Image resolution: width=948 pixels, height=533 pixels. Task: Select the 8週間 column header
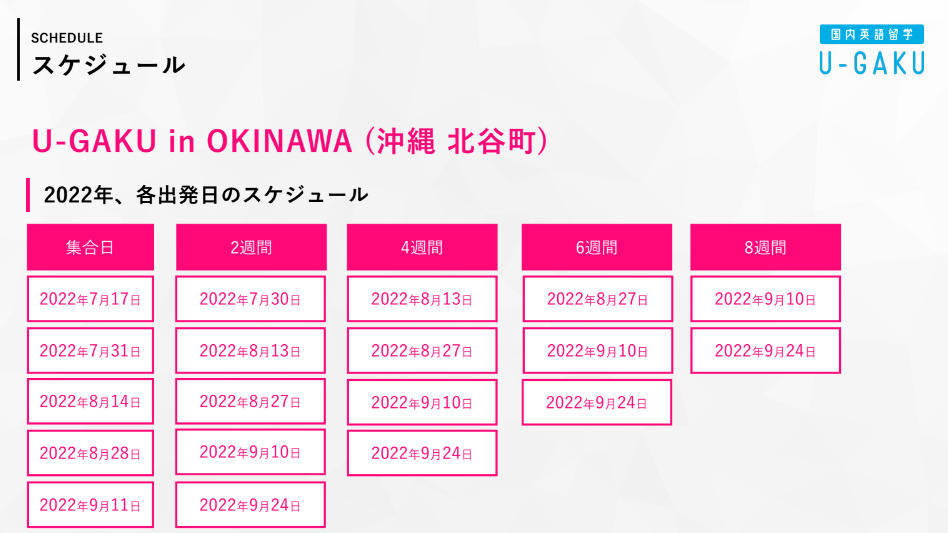(765, 247)
